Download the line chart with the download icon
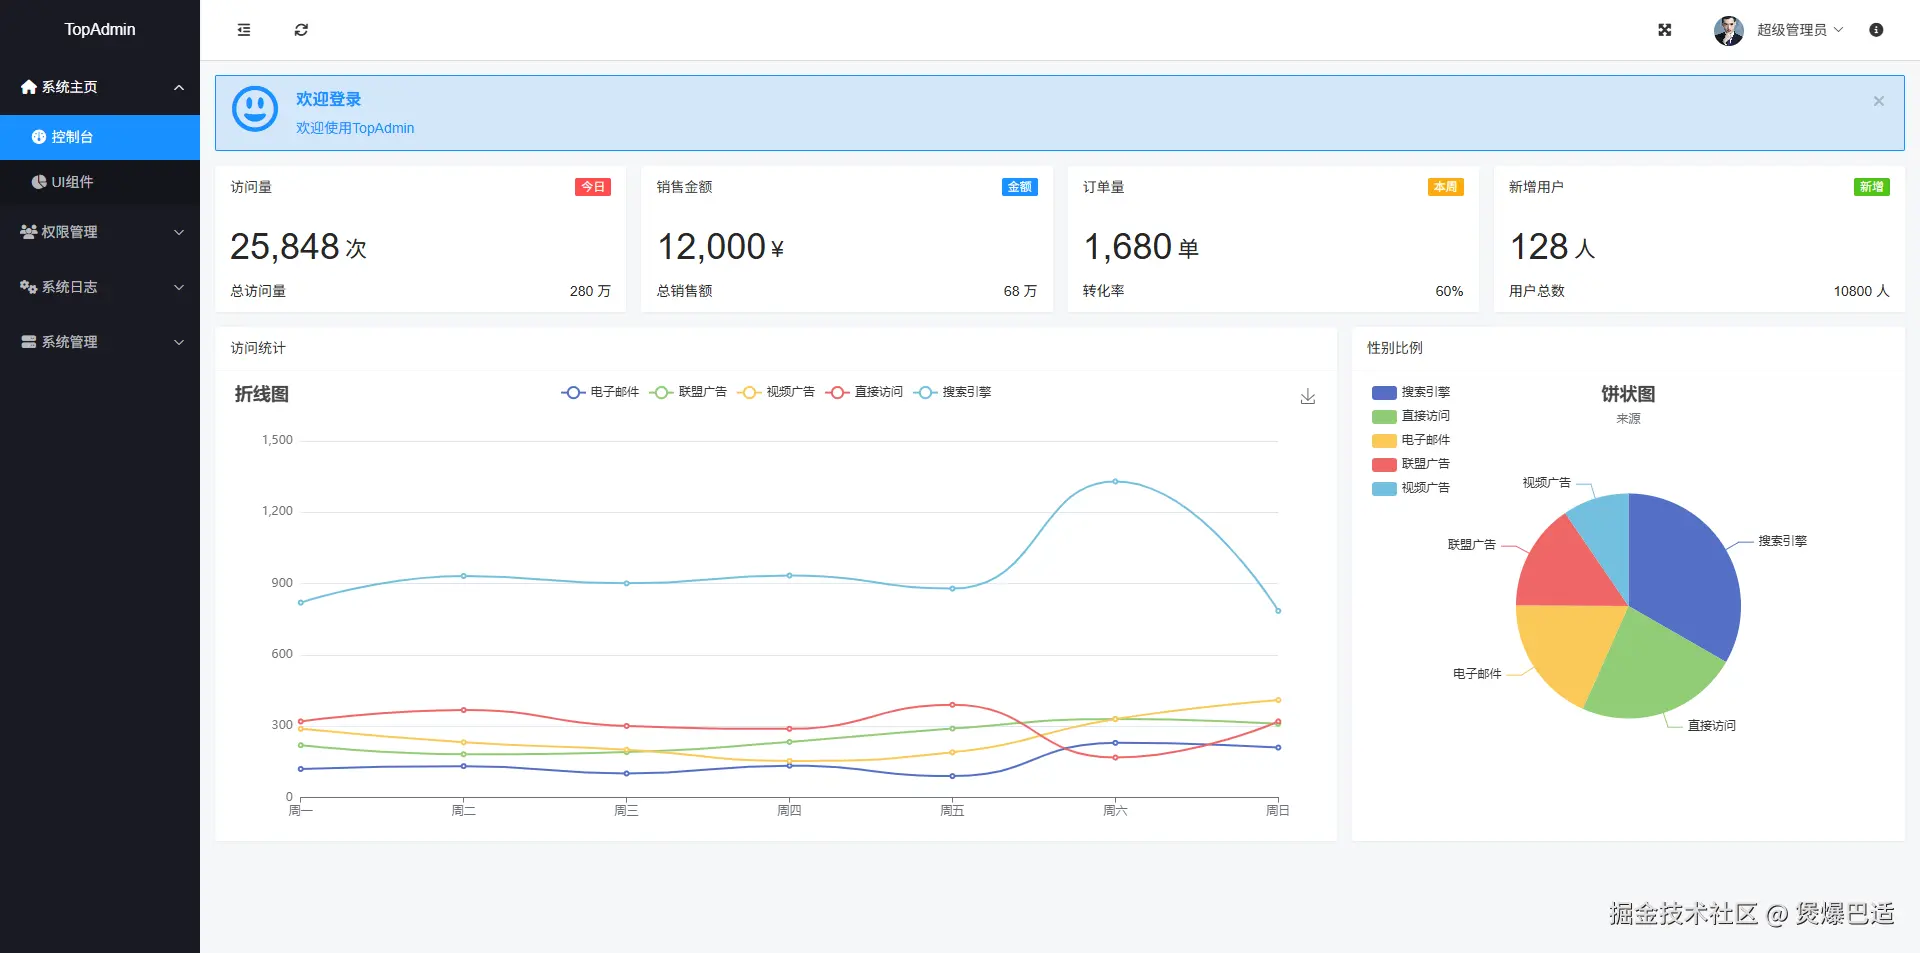The height and width of the screenshot is (953, 1920). [x=1307, y=396]
